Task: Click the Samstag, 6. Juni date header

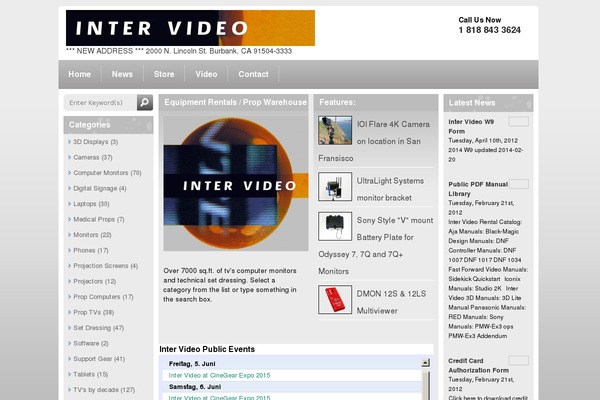Action: pyautogui.click(x=195, y=387)
